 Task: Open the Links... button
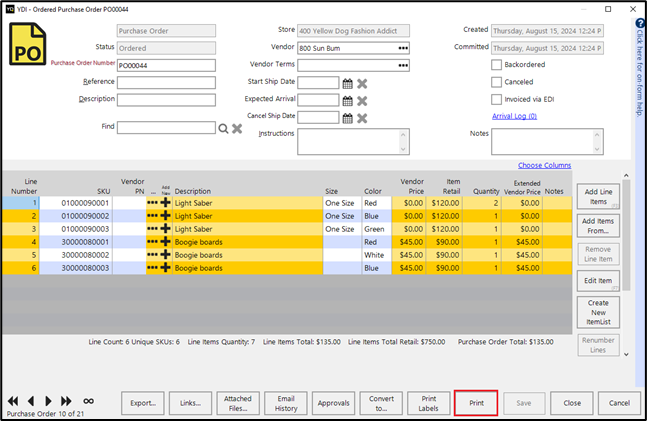(190, 403)
